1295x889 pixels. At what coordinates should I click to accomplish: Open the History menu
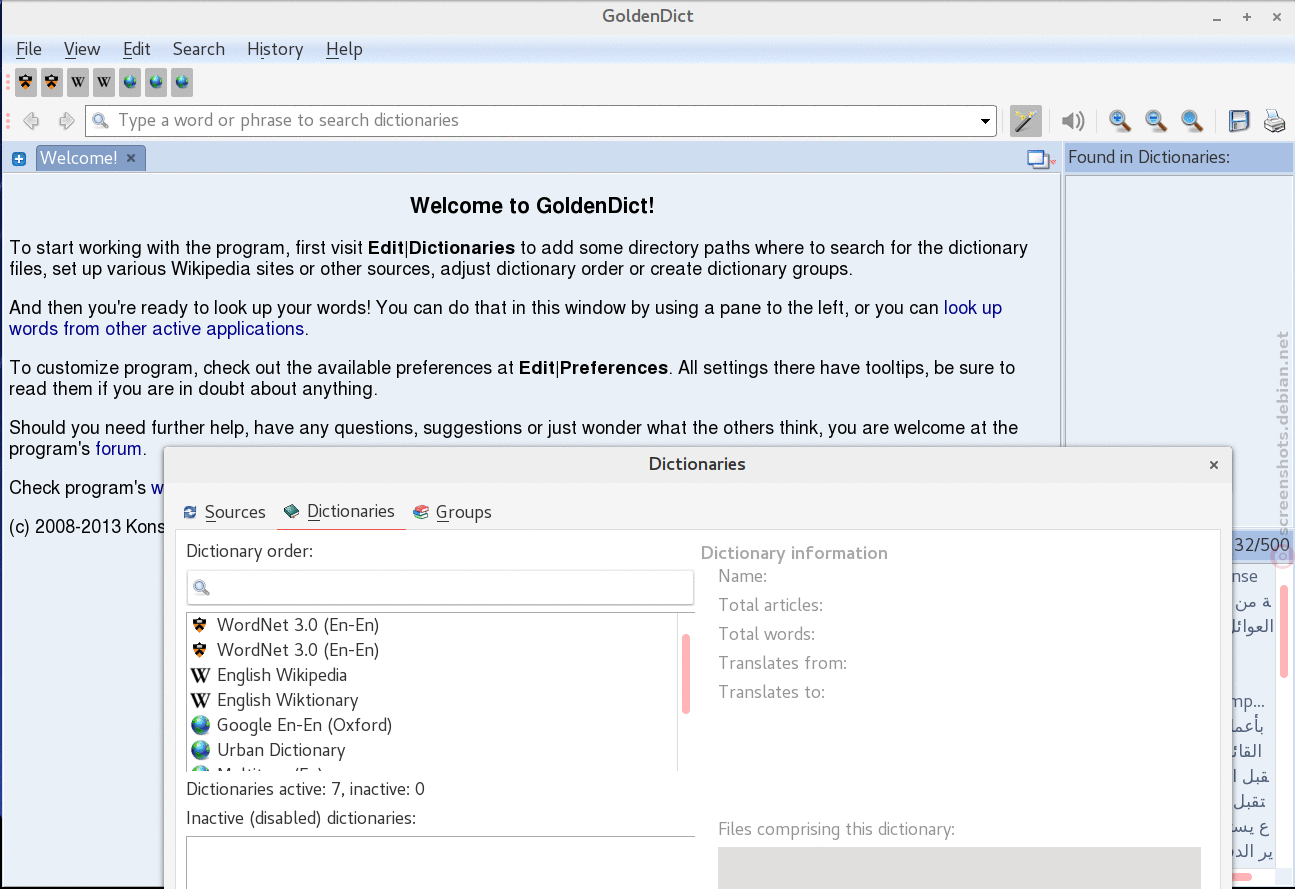[275, 49]
